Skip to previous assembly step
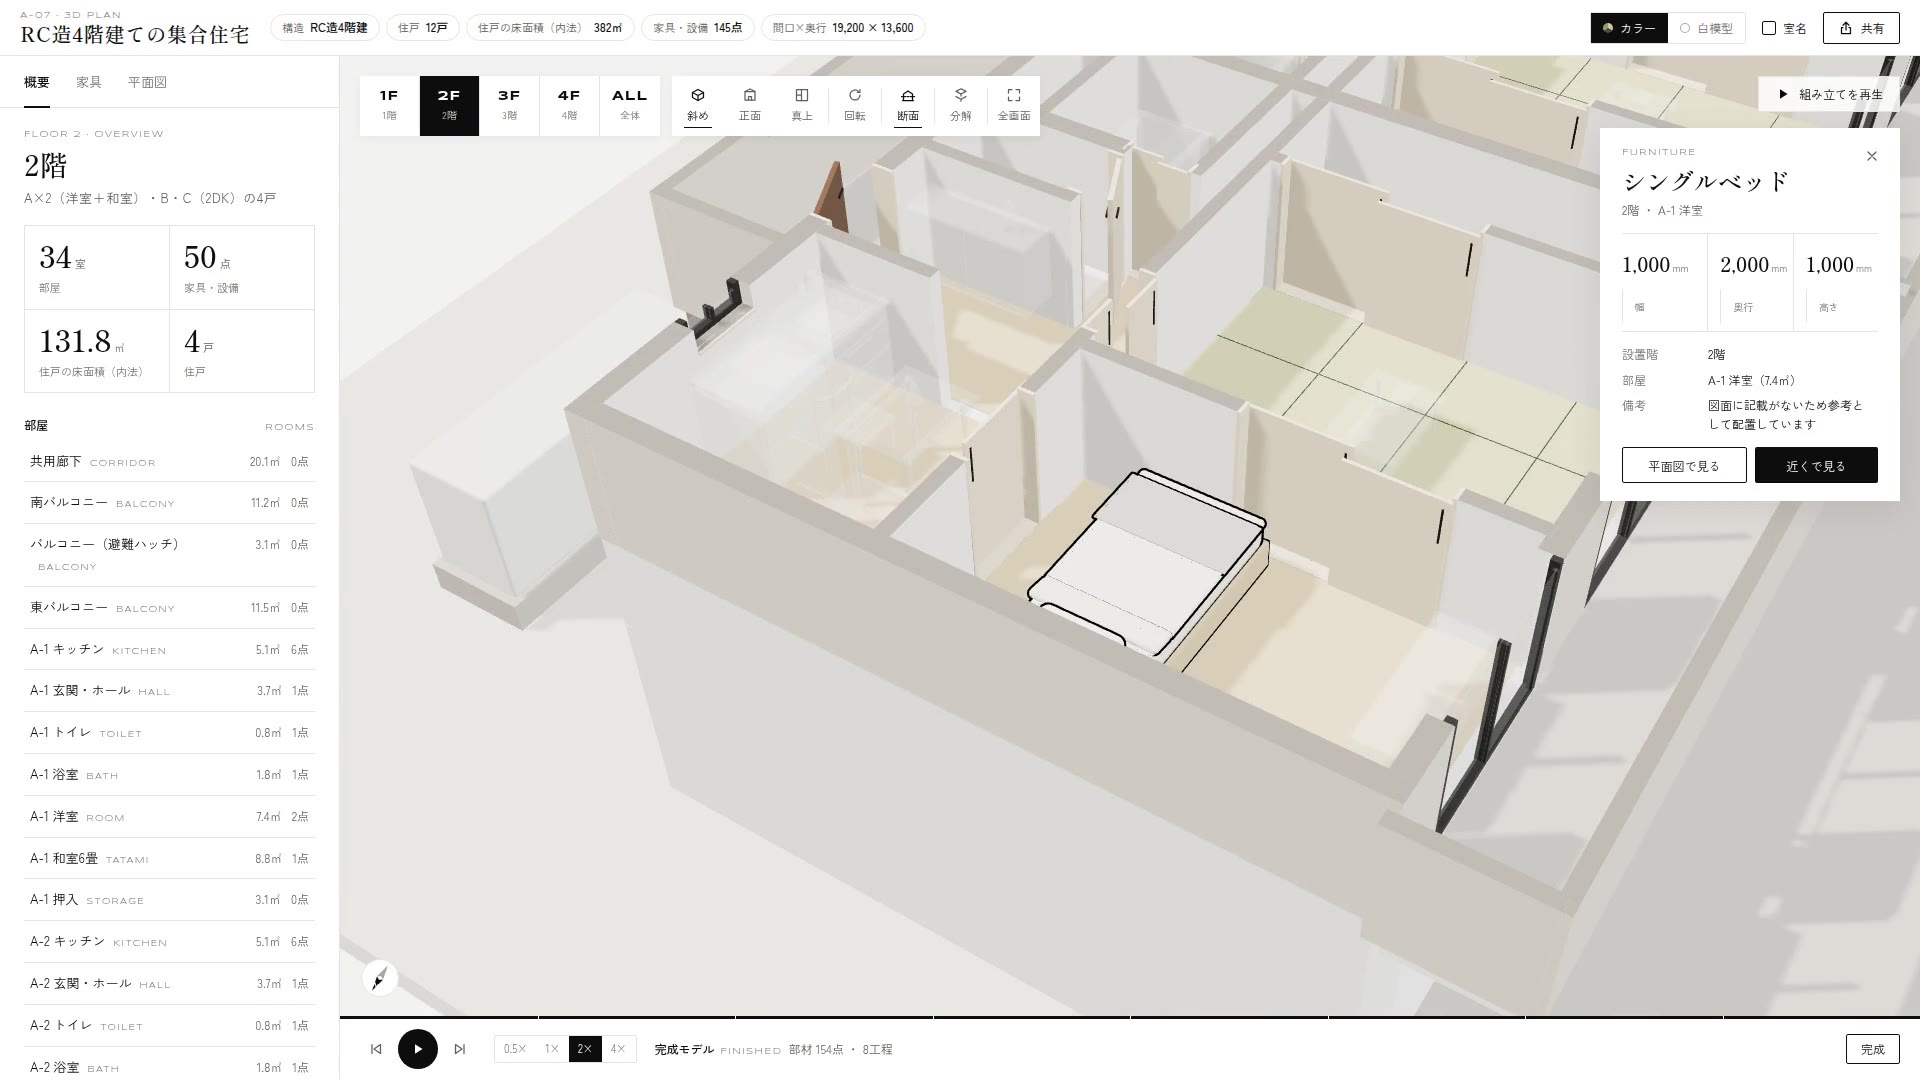The image size is (1920, 1080). [376, 1049]
